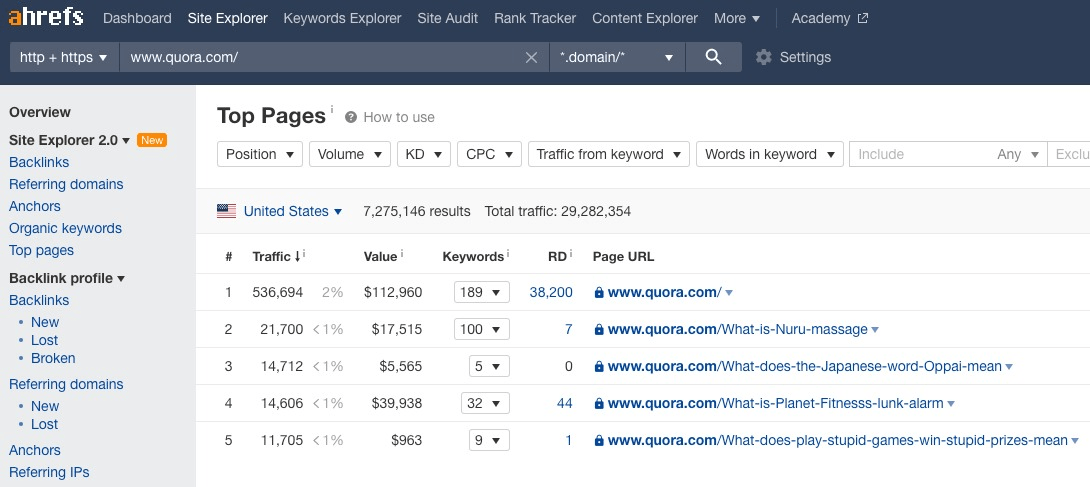Open the CPC filter dropdown
Image resolution: width=1090 pixels, height=487 pixels.
pyautogui.click(x=489, y=154)
